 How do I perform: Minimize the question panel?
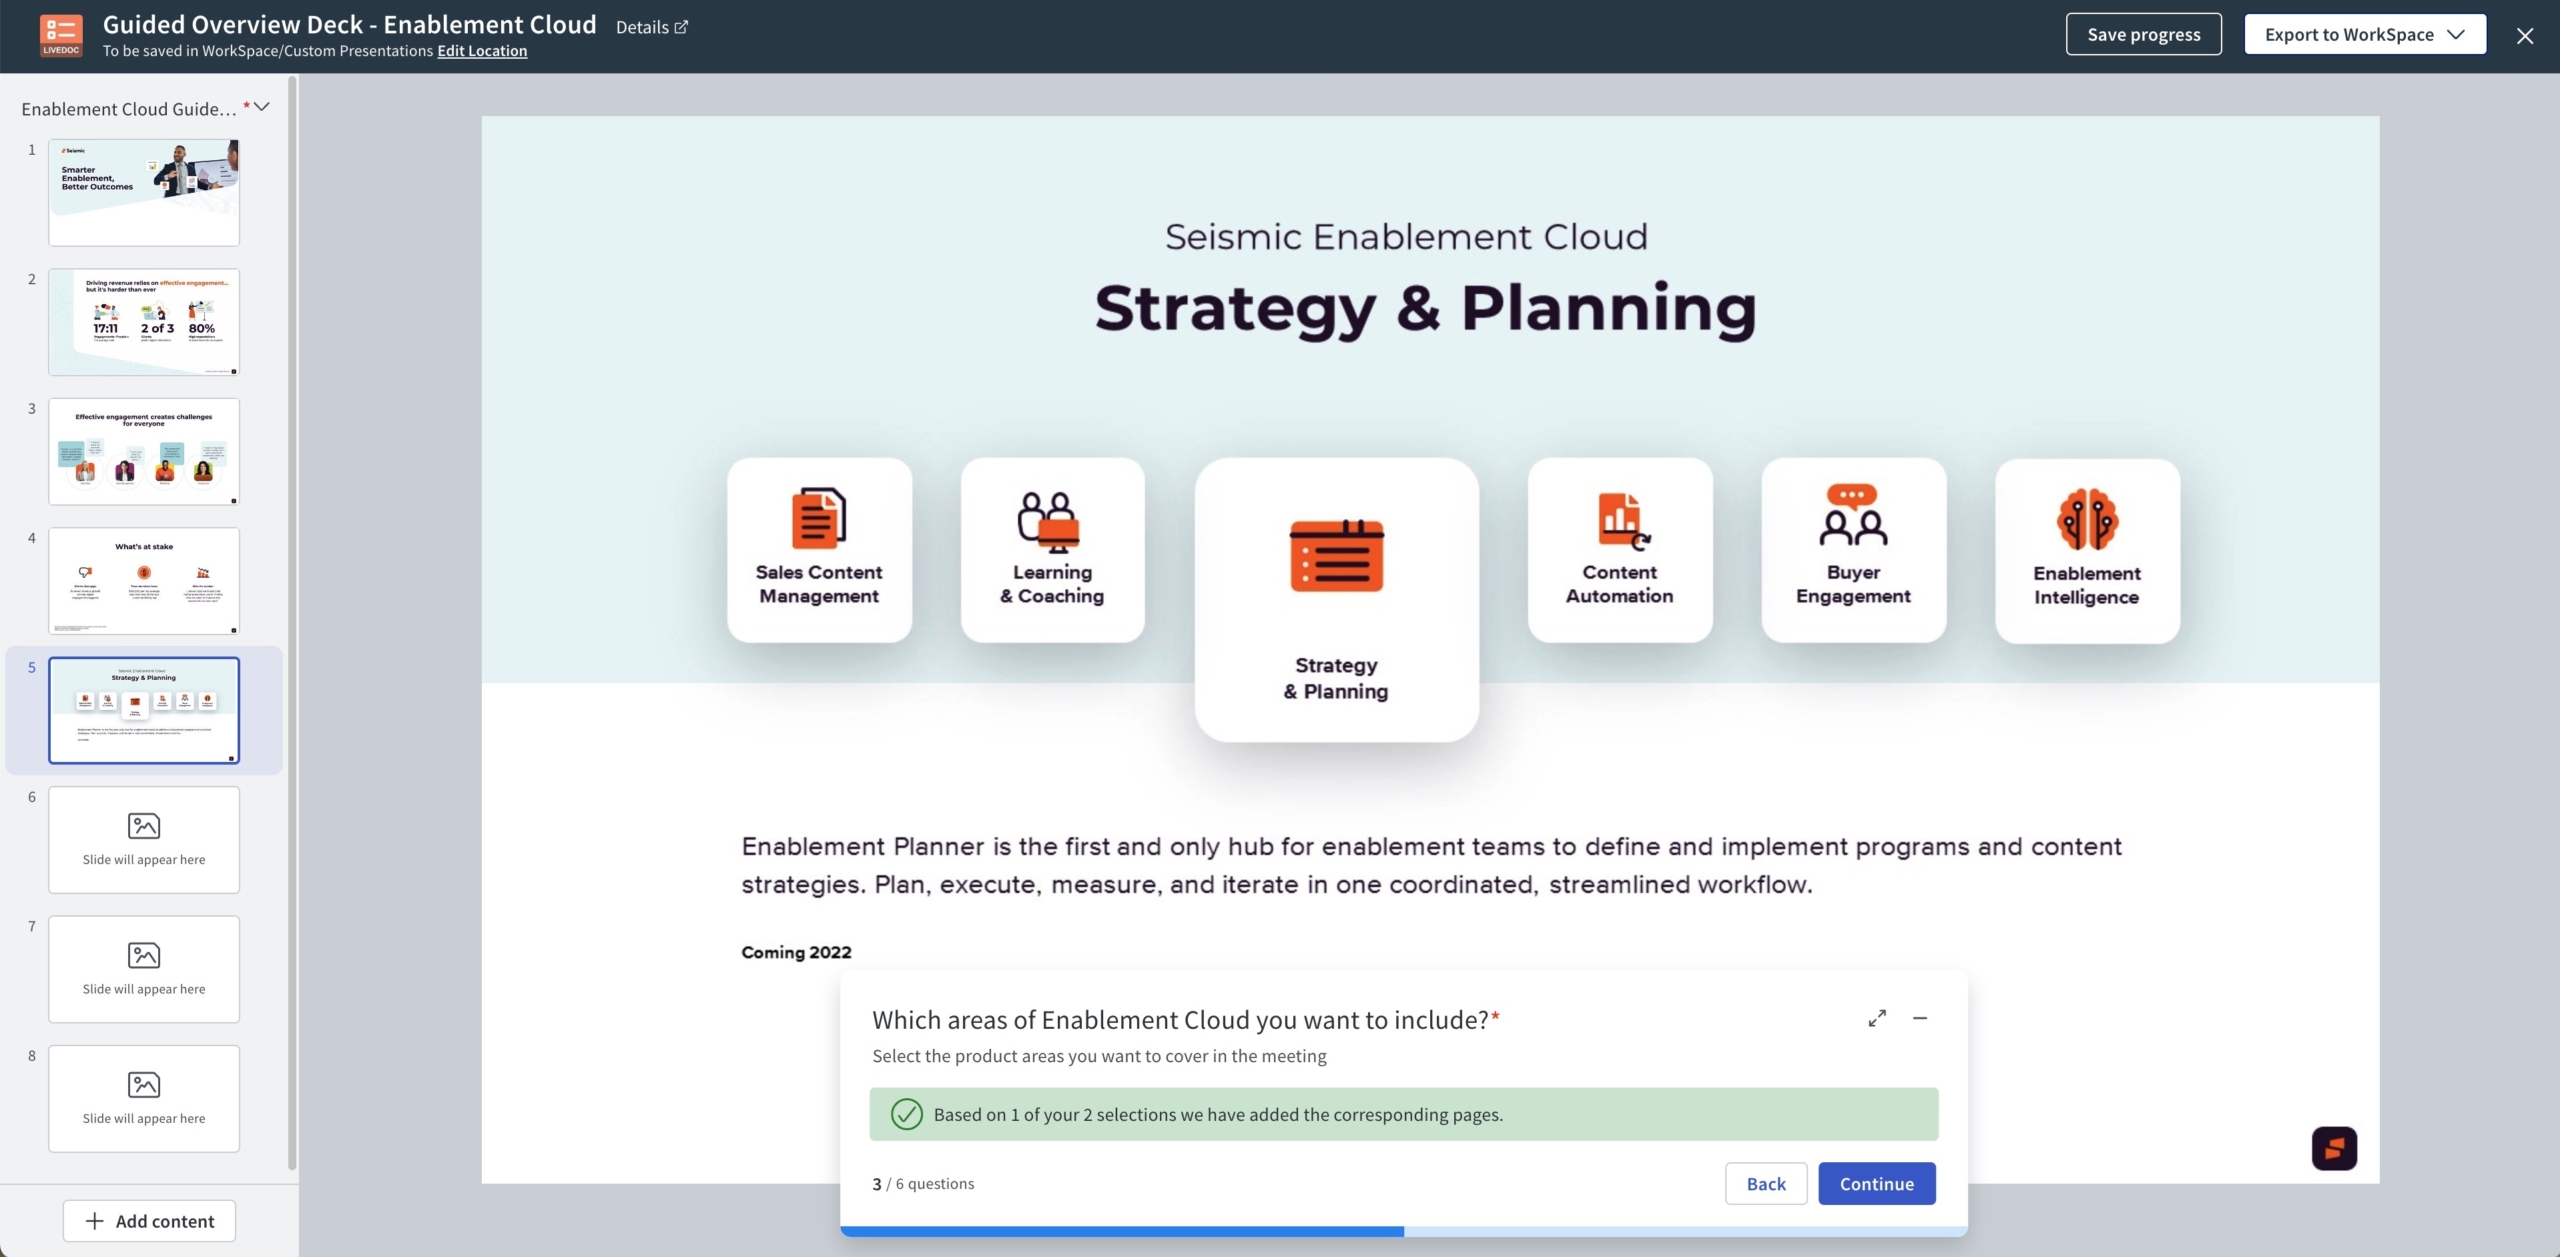[x=1920, y=1018]
